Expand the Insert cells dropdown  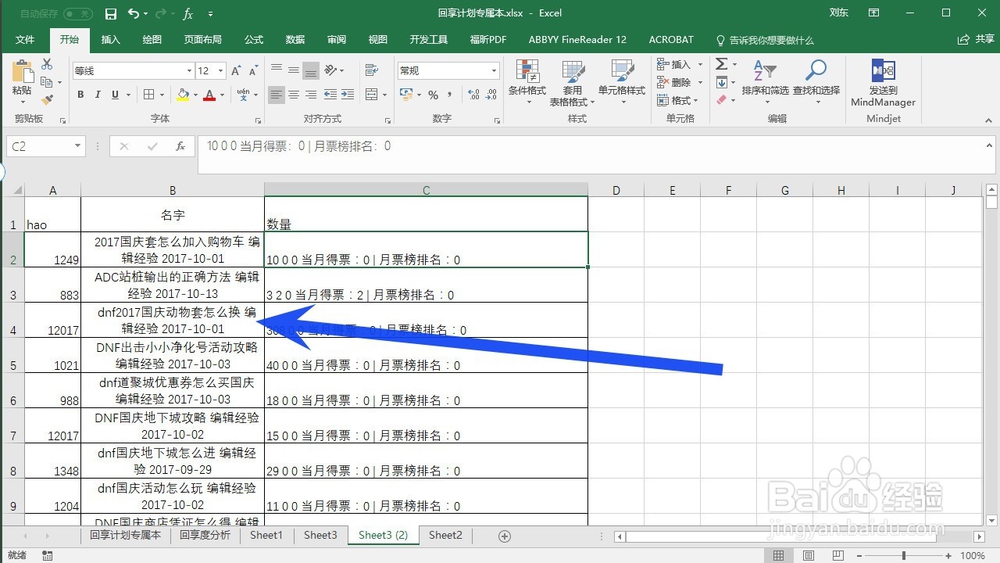(x=700, y=64)
